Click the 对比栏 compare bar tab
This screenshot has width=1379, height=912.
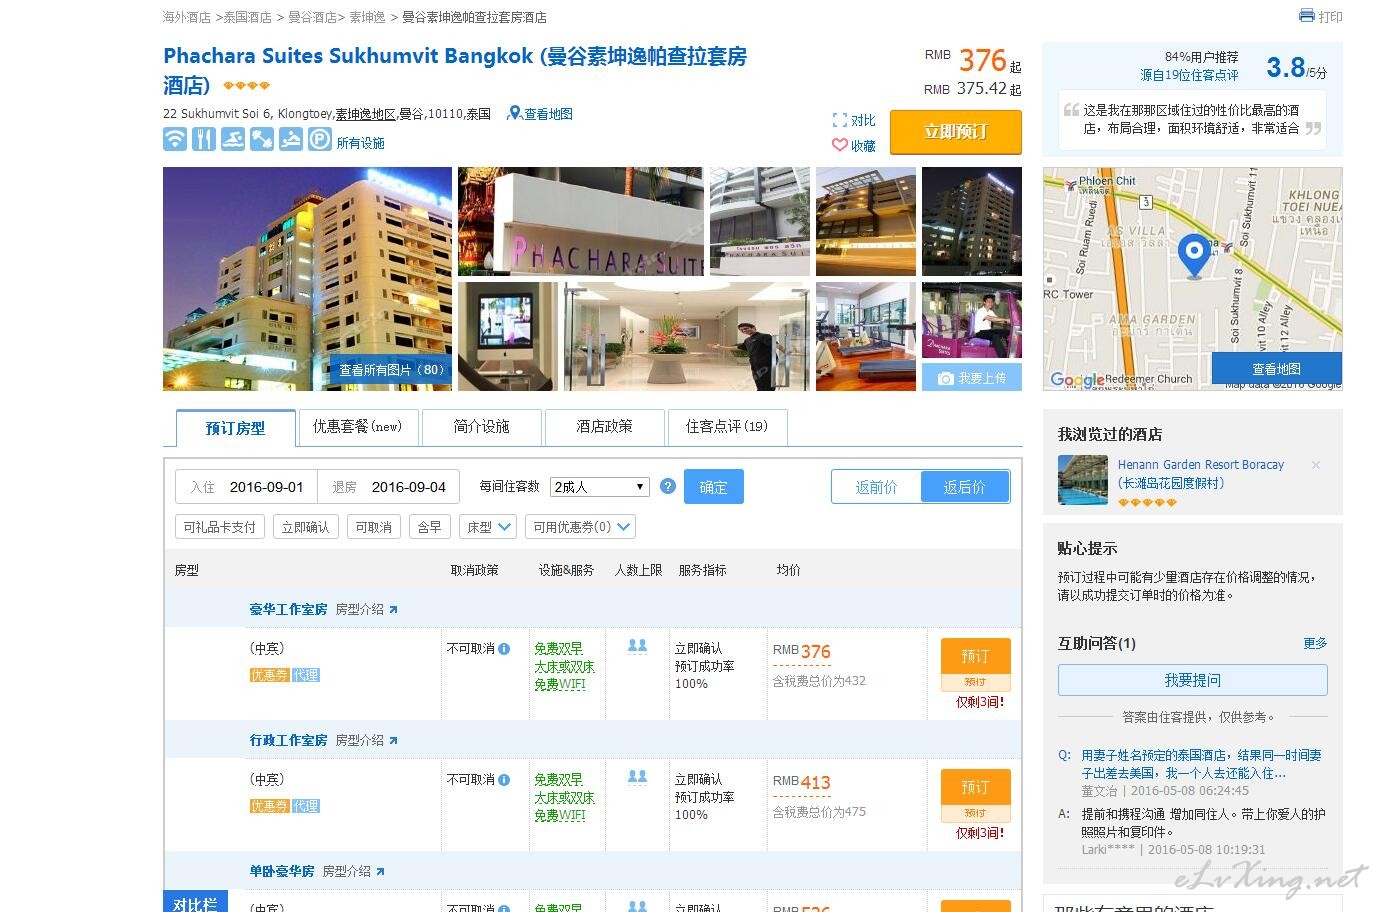click(x=195, y=902)
